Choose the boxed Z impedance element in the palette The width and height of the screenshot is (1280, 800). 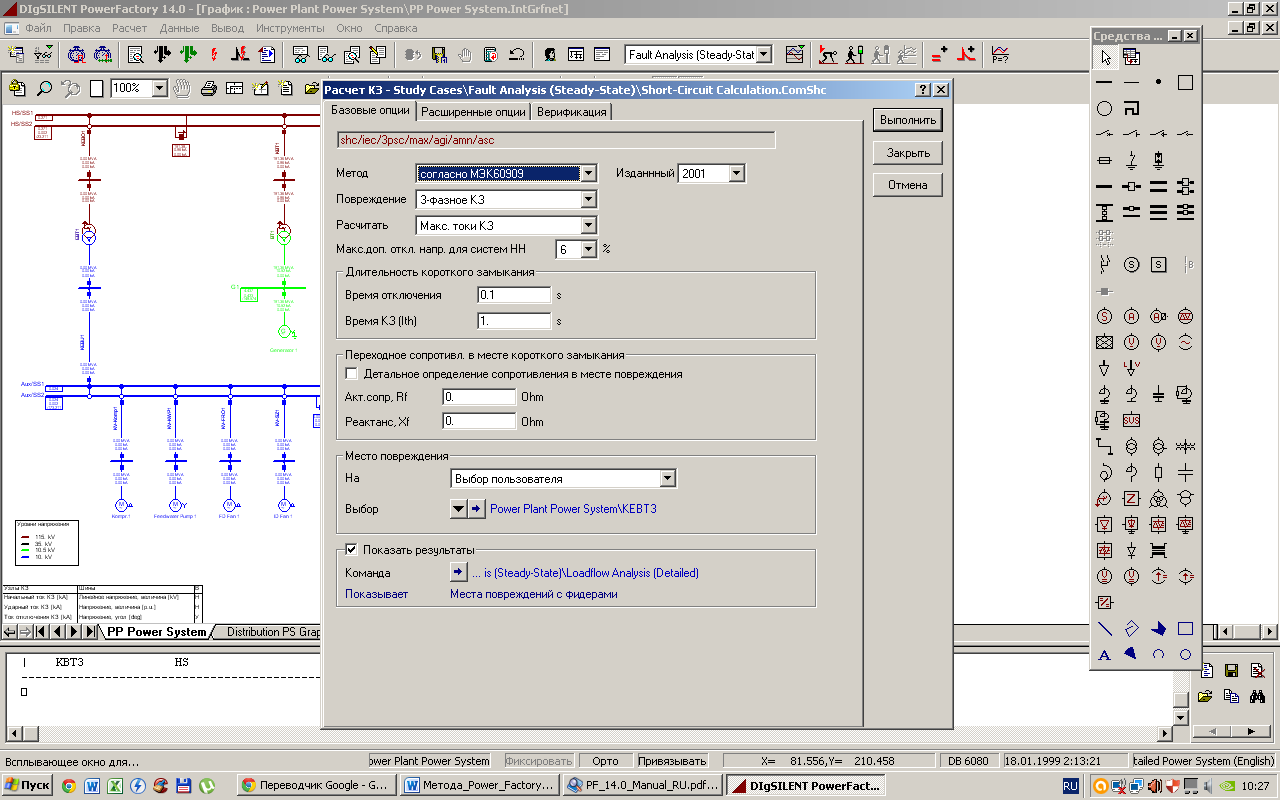(x=1131, y=498)
